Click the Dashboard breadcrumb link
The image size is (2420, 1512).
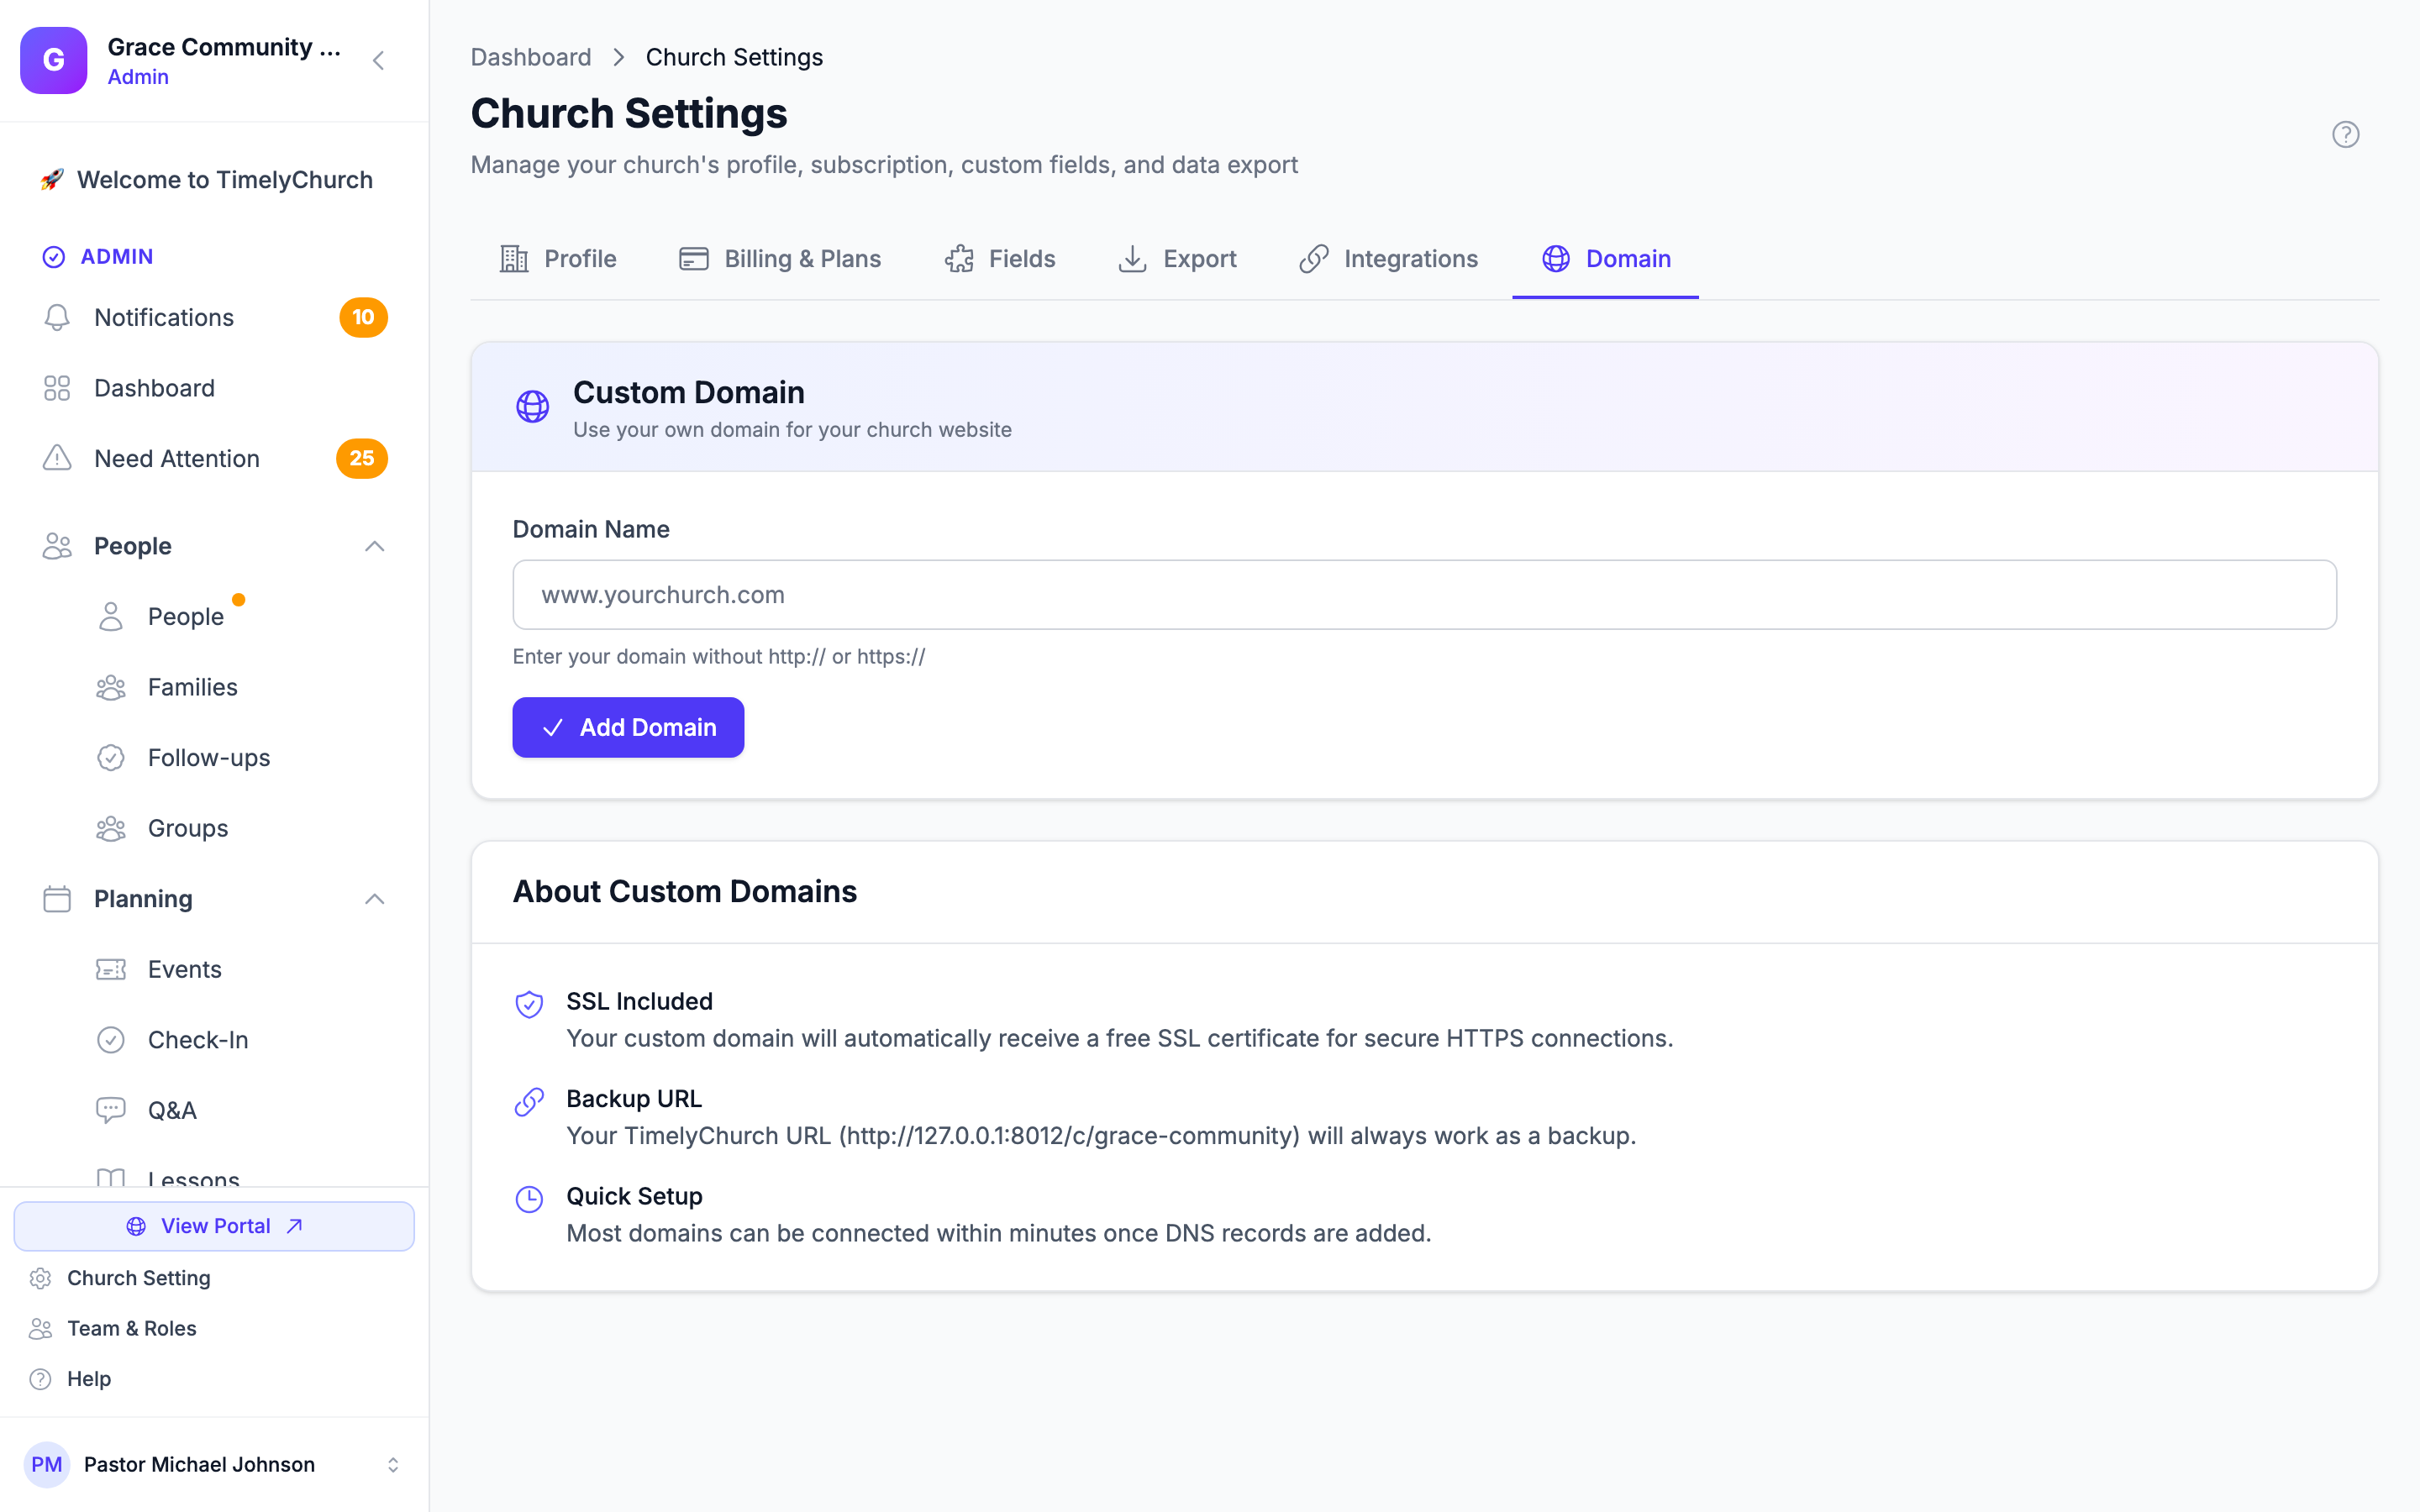[531, 57]
